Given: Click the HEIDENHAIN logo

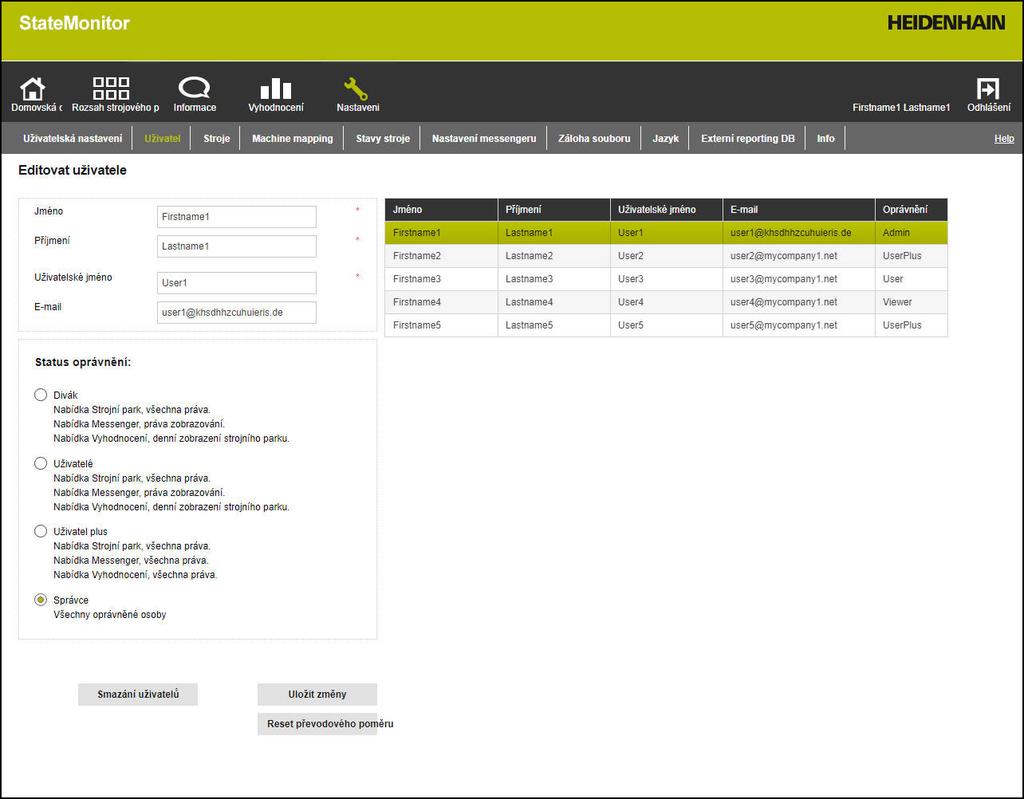Looking at the screenshot, I should coord(946,23).
